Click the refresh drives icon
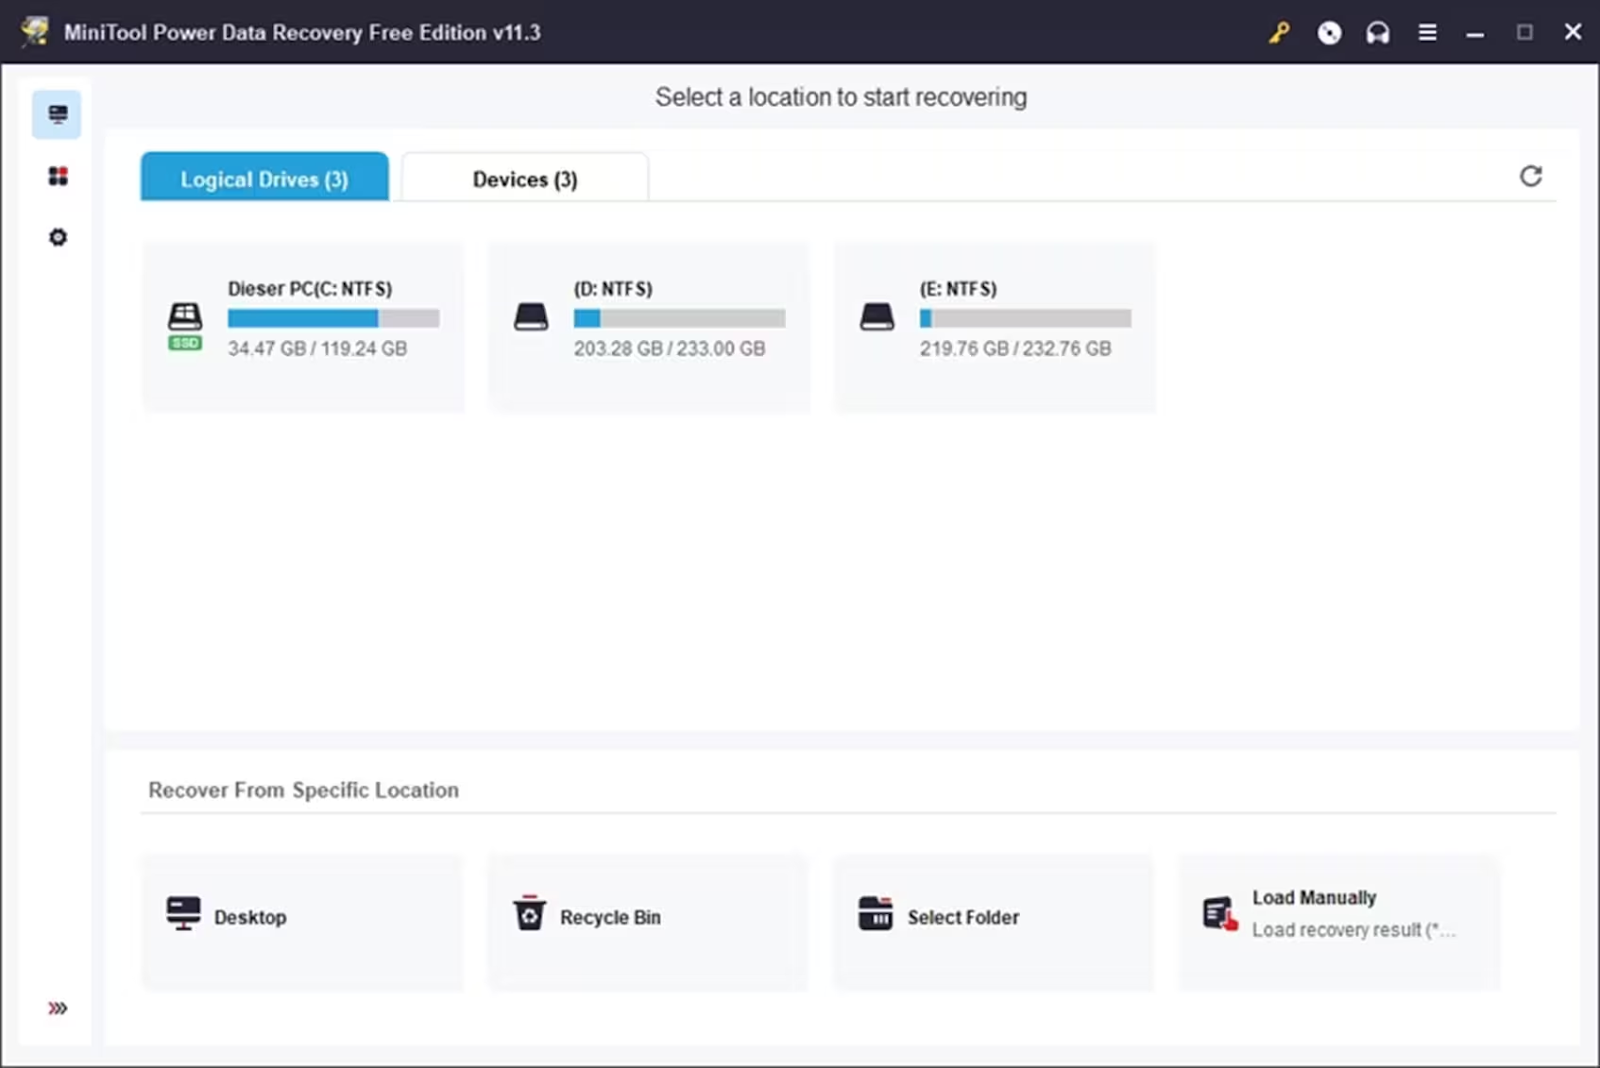 click(1530, 176)
